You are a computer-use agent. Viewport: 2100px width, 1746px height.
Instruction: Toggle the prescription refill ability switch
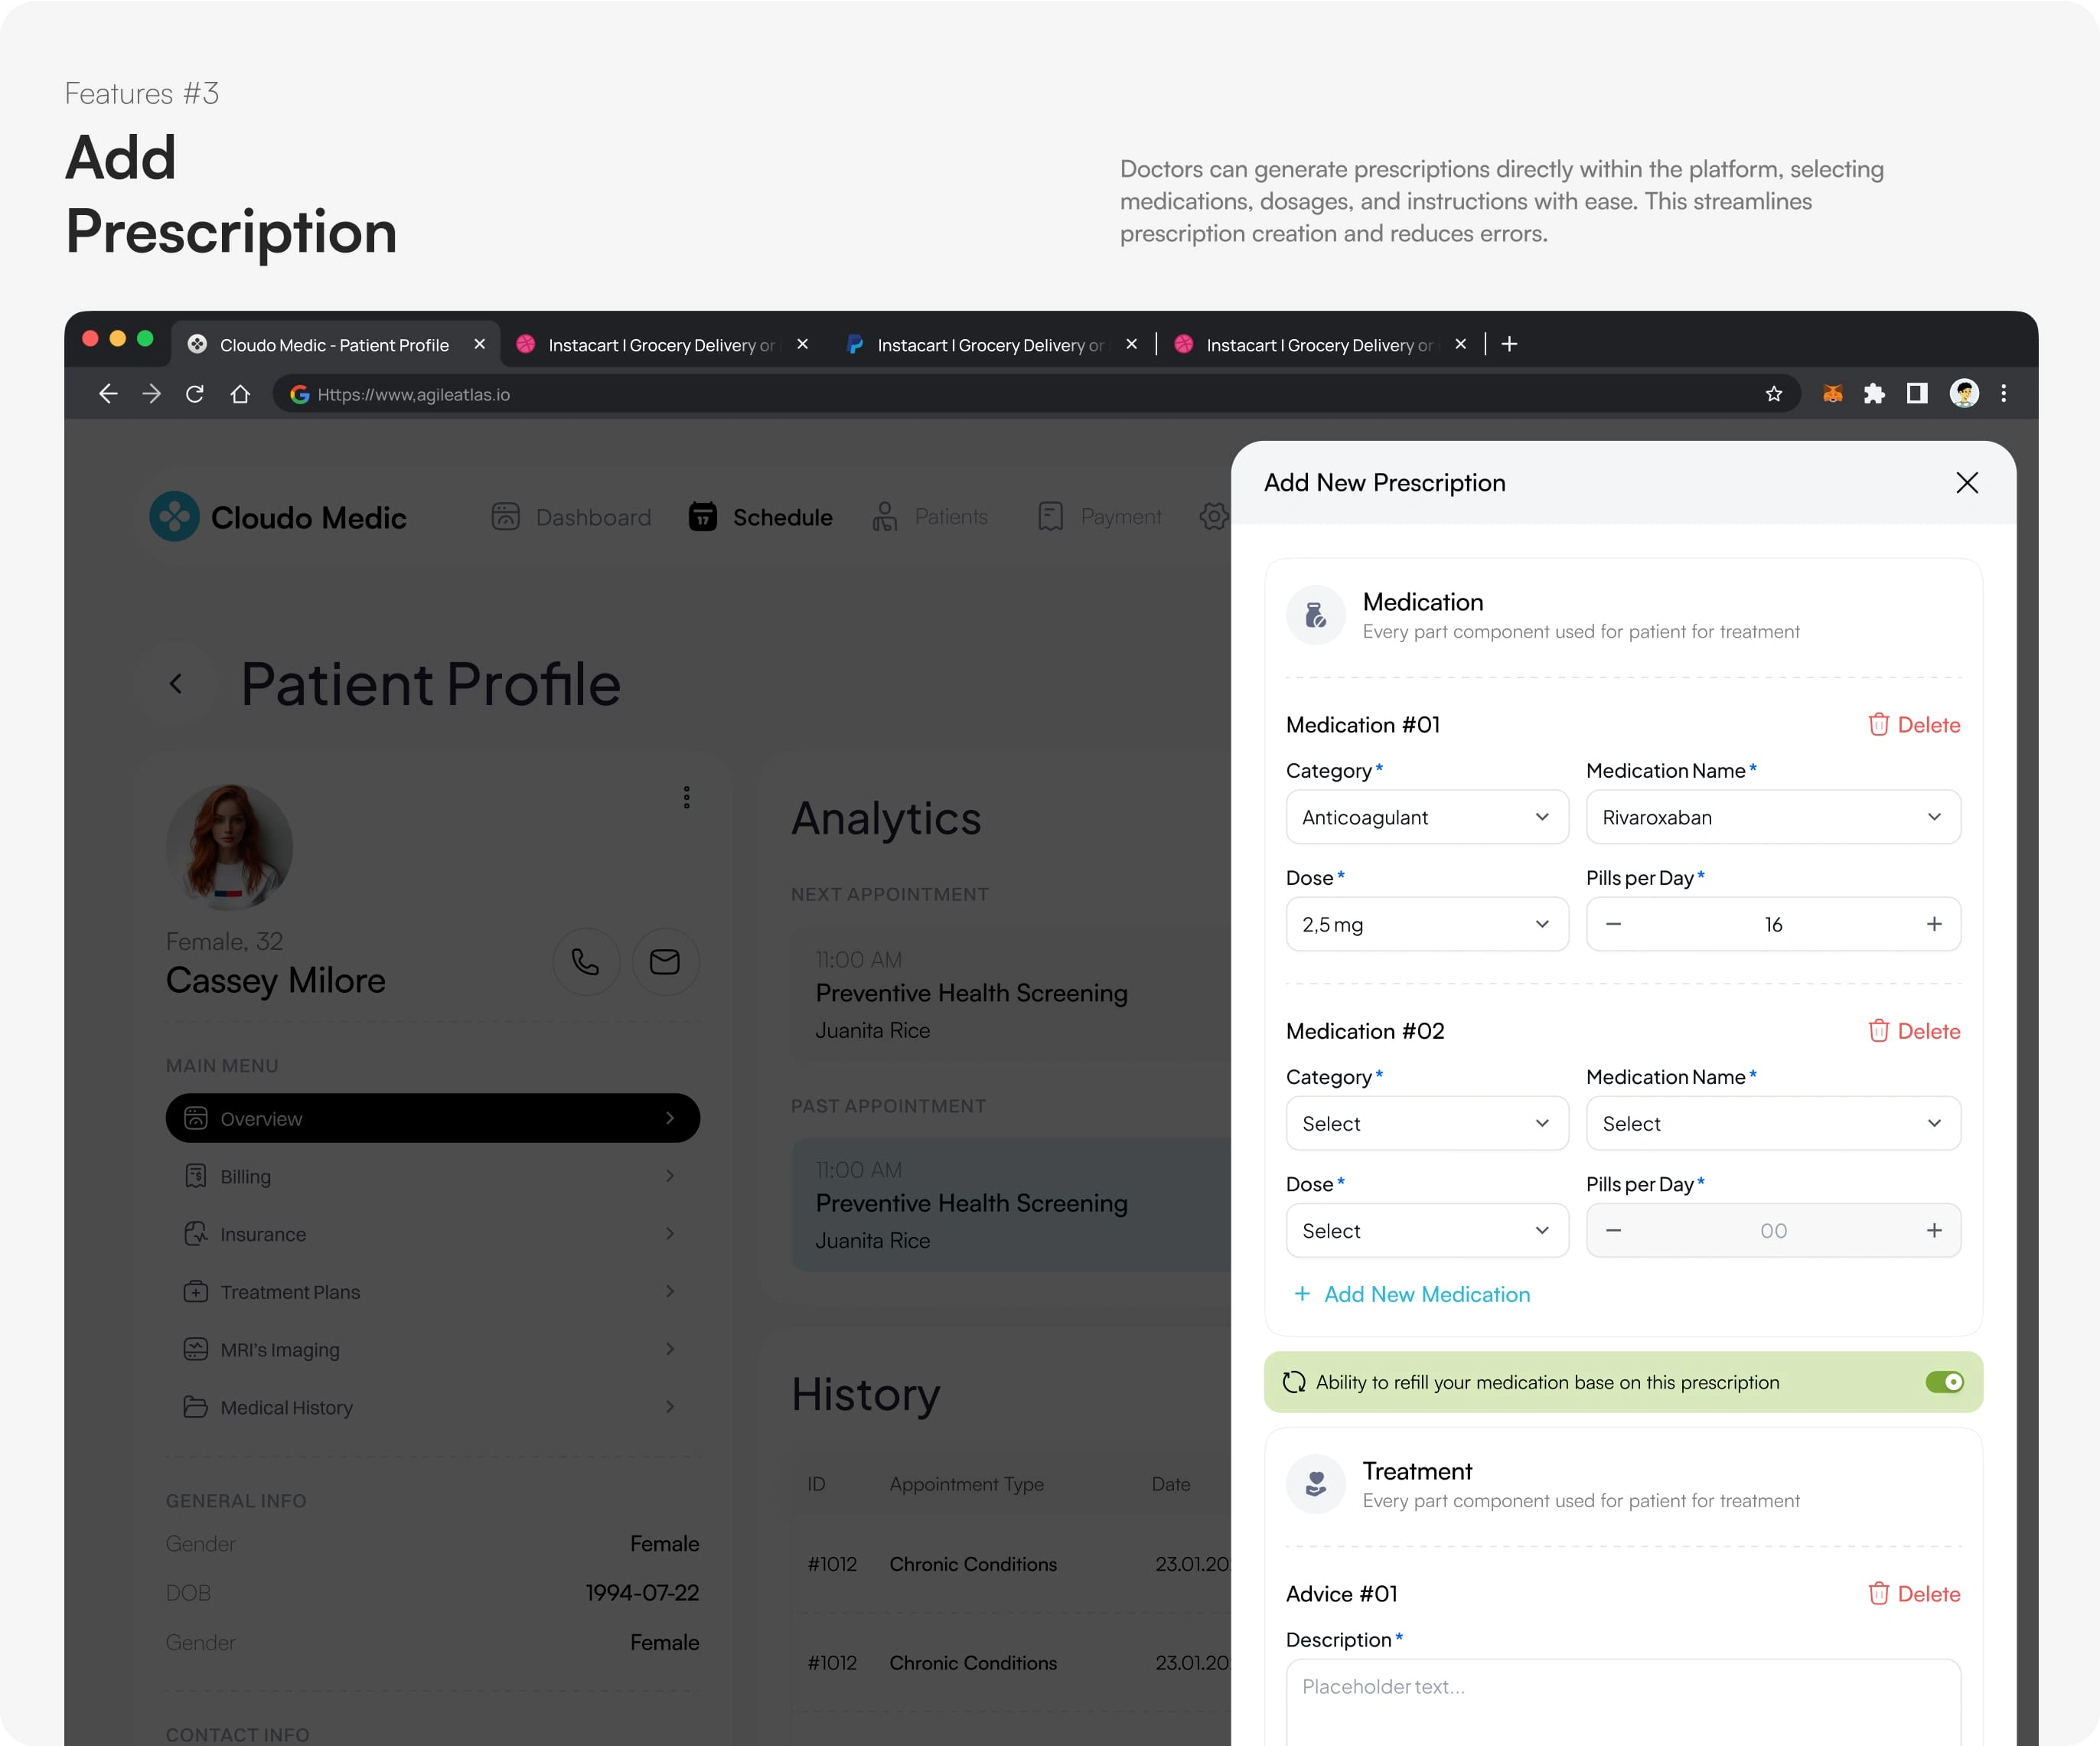click(1944, 1382)
